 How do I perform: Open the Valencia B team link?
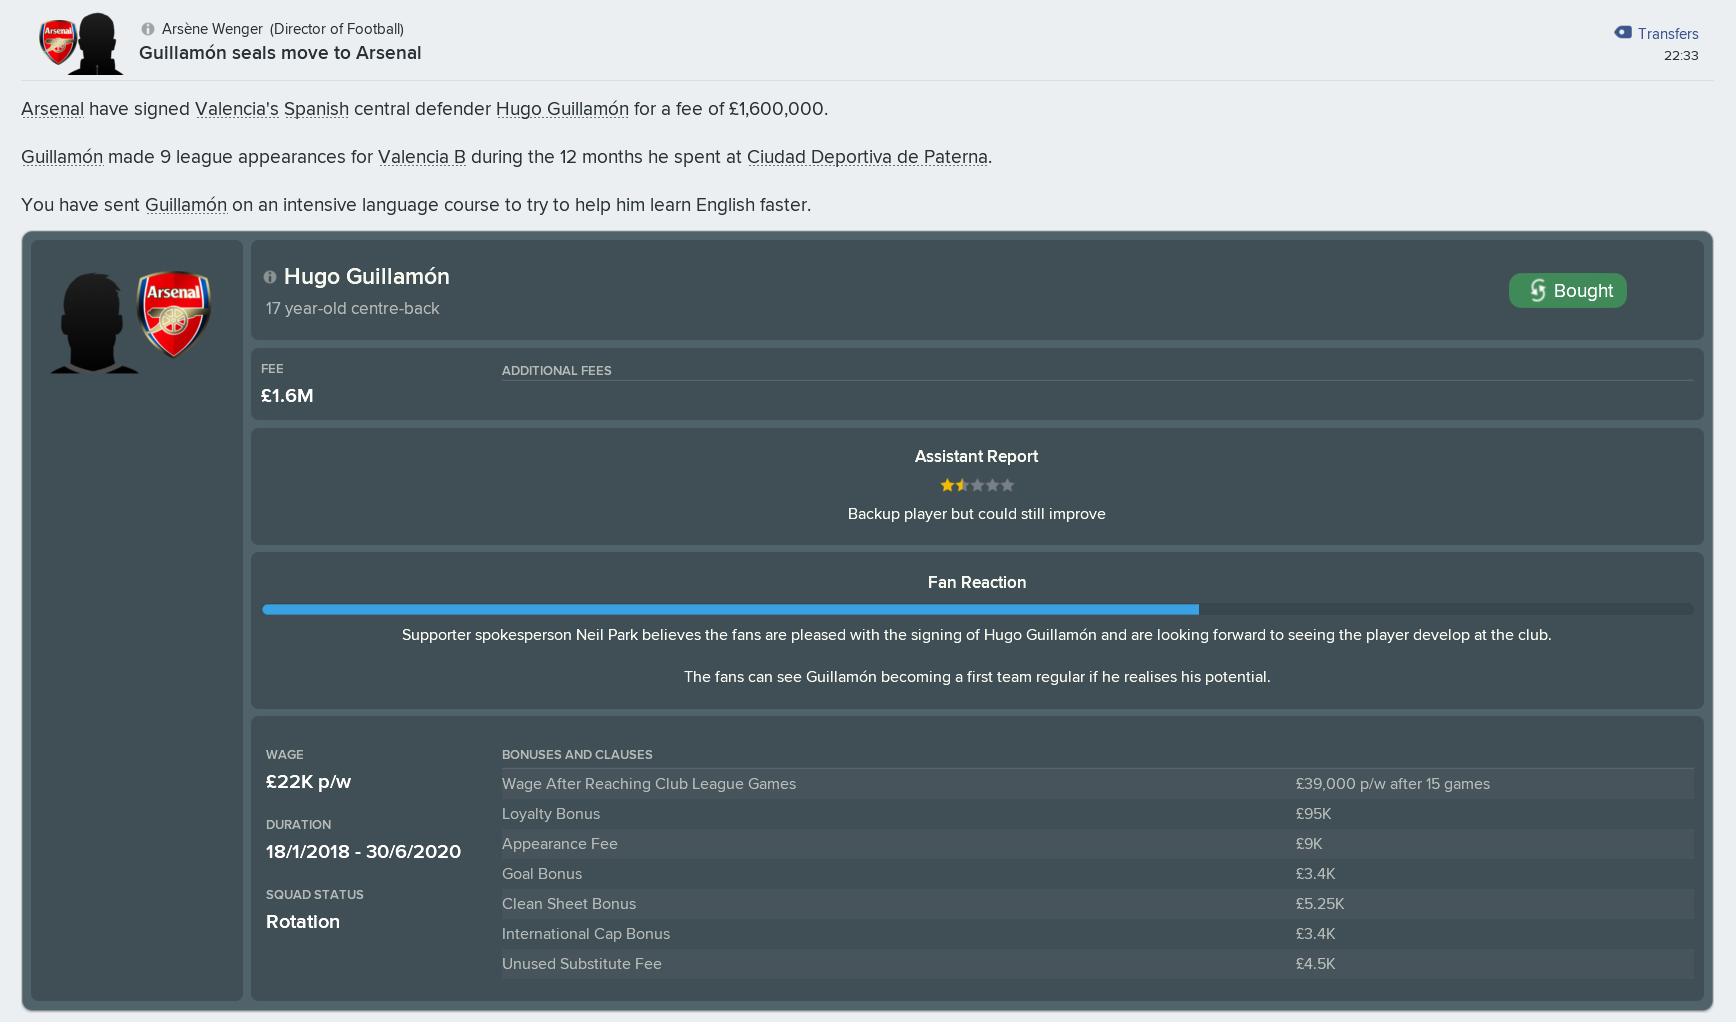pyautogui.click(x=422, y=157)
